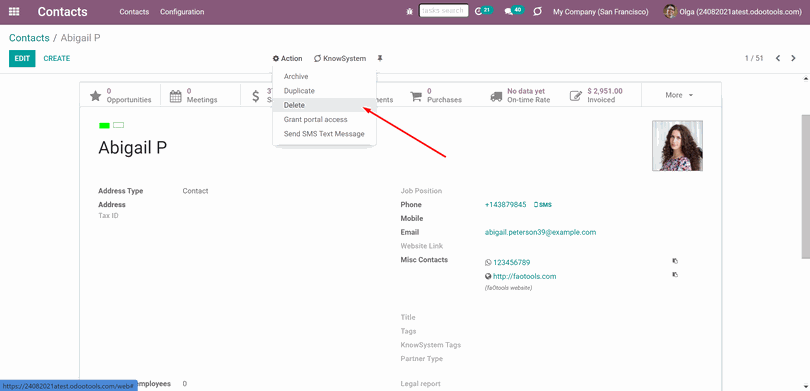The width and height of the screenshot is (810, 391).
Task: Click the 0 Opportunities stat button
Action: coord(120,95)
